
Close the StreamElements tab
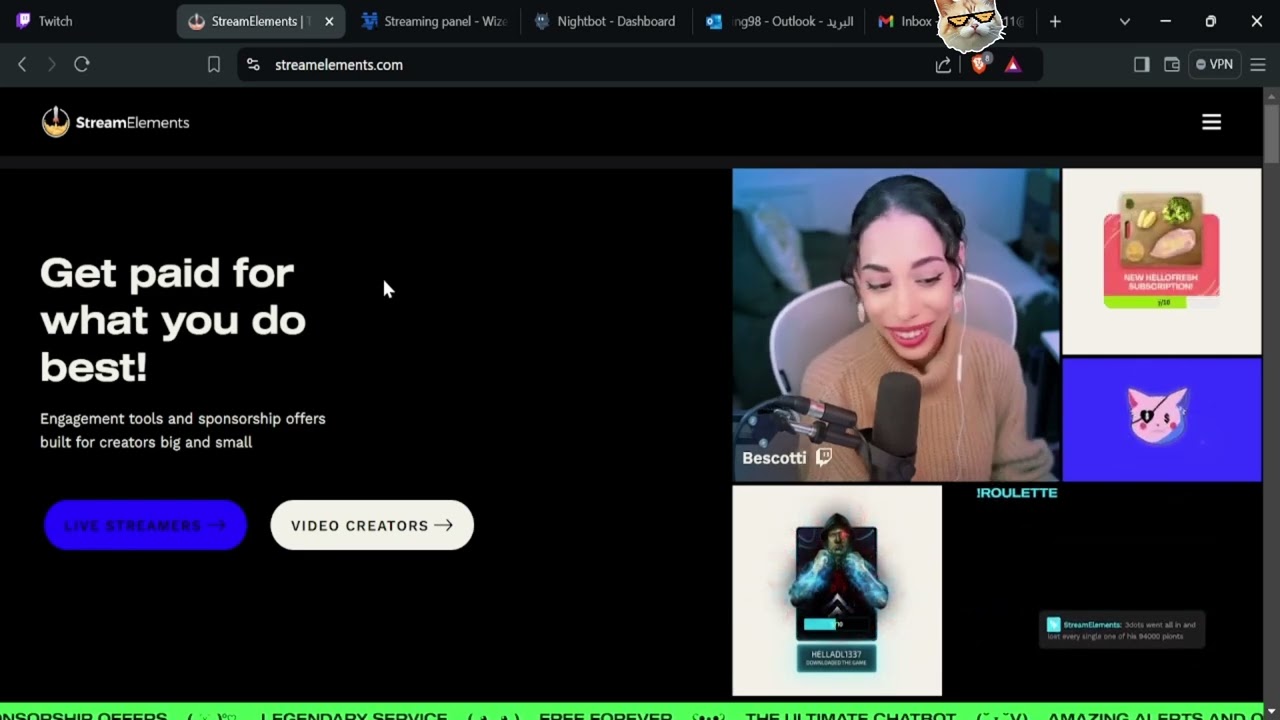[x=329, y=21]
